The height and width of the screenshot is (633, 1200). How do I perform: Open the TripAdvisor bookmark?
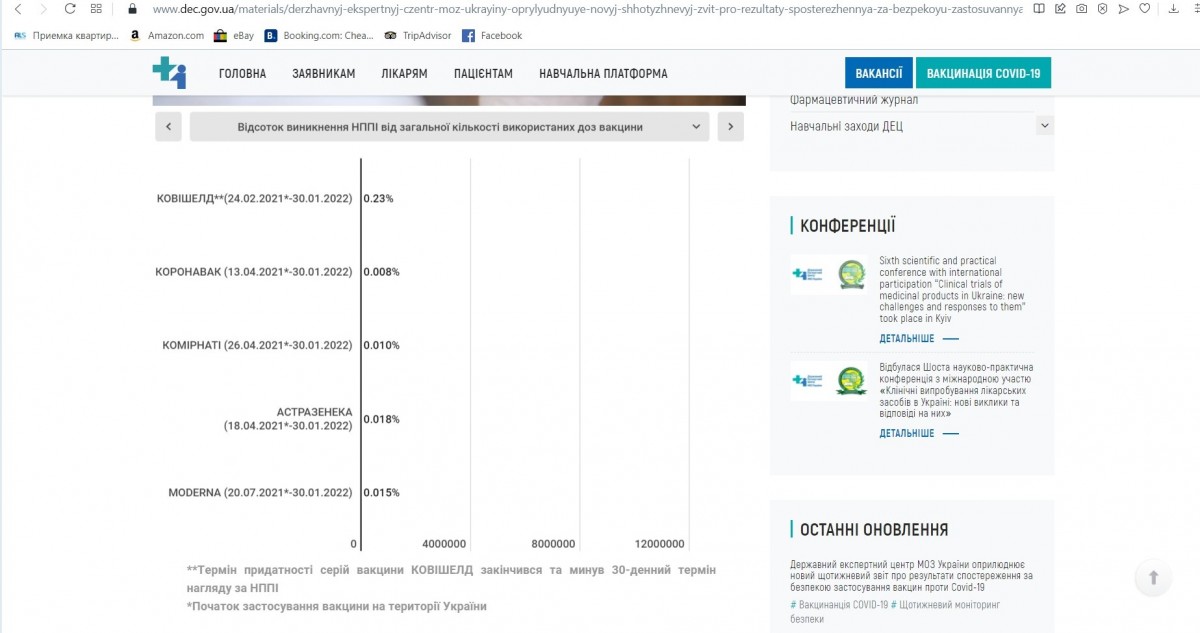pyautogui.click(x=417, y=36)
